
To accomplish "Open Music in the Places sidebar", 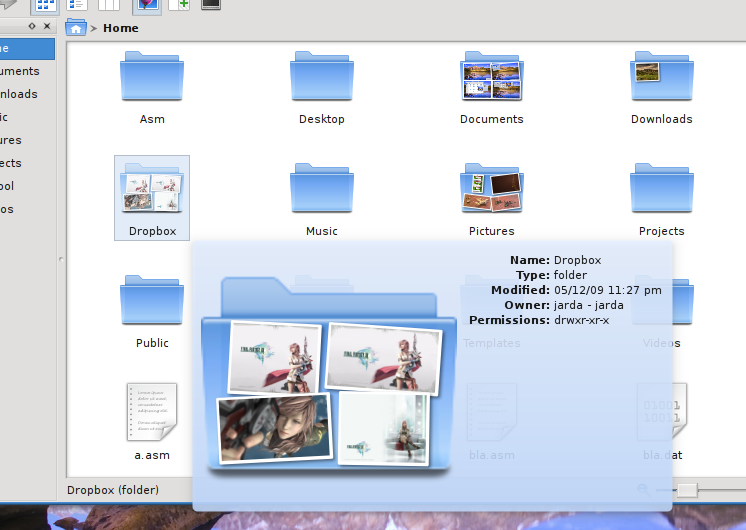I will pos(27,117).
